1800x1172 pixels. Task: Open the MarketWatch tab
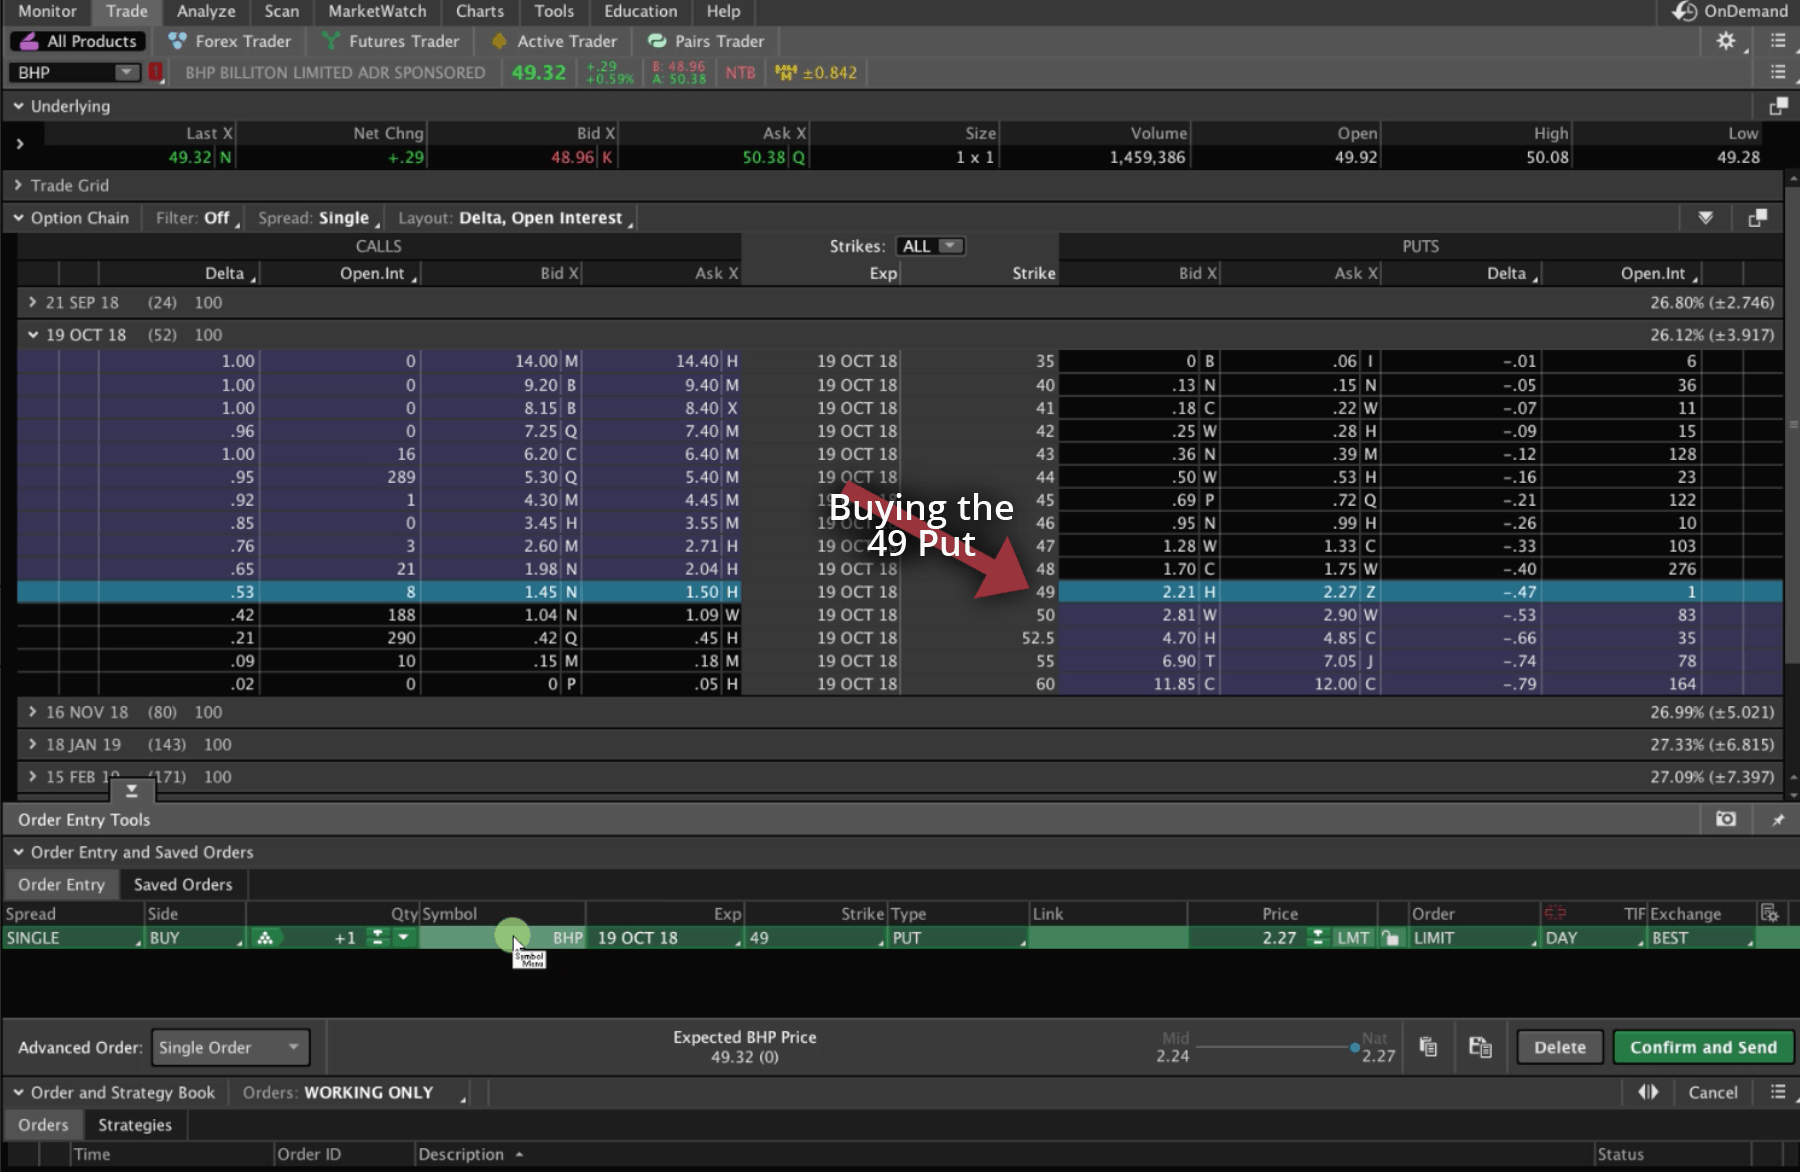(377, 11)
